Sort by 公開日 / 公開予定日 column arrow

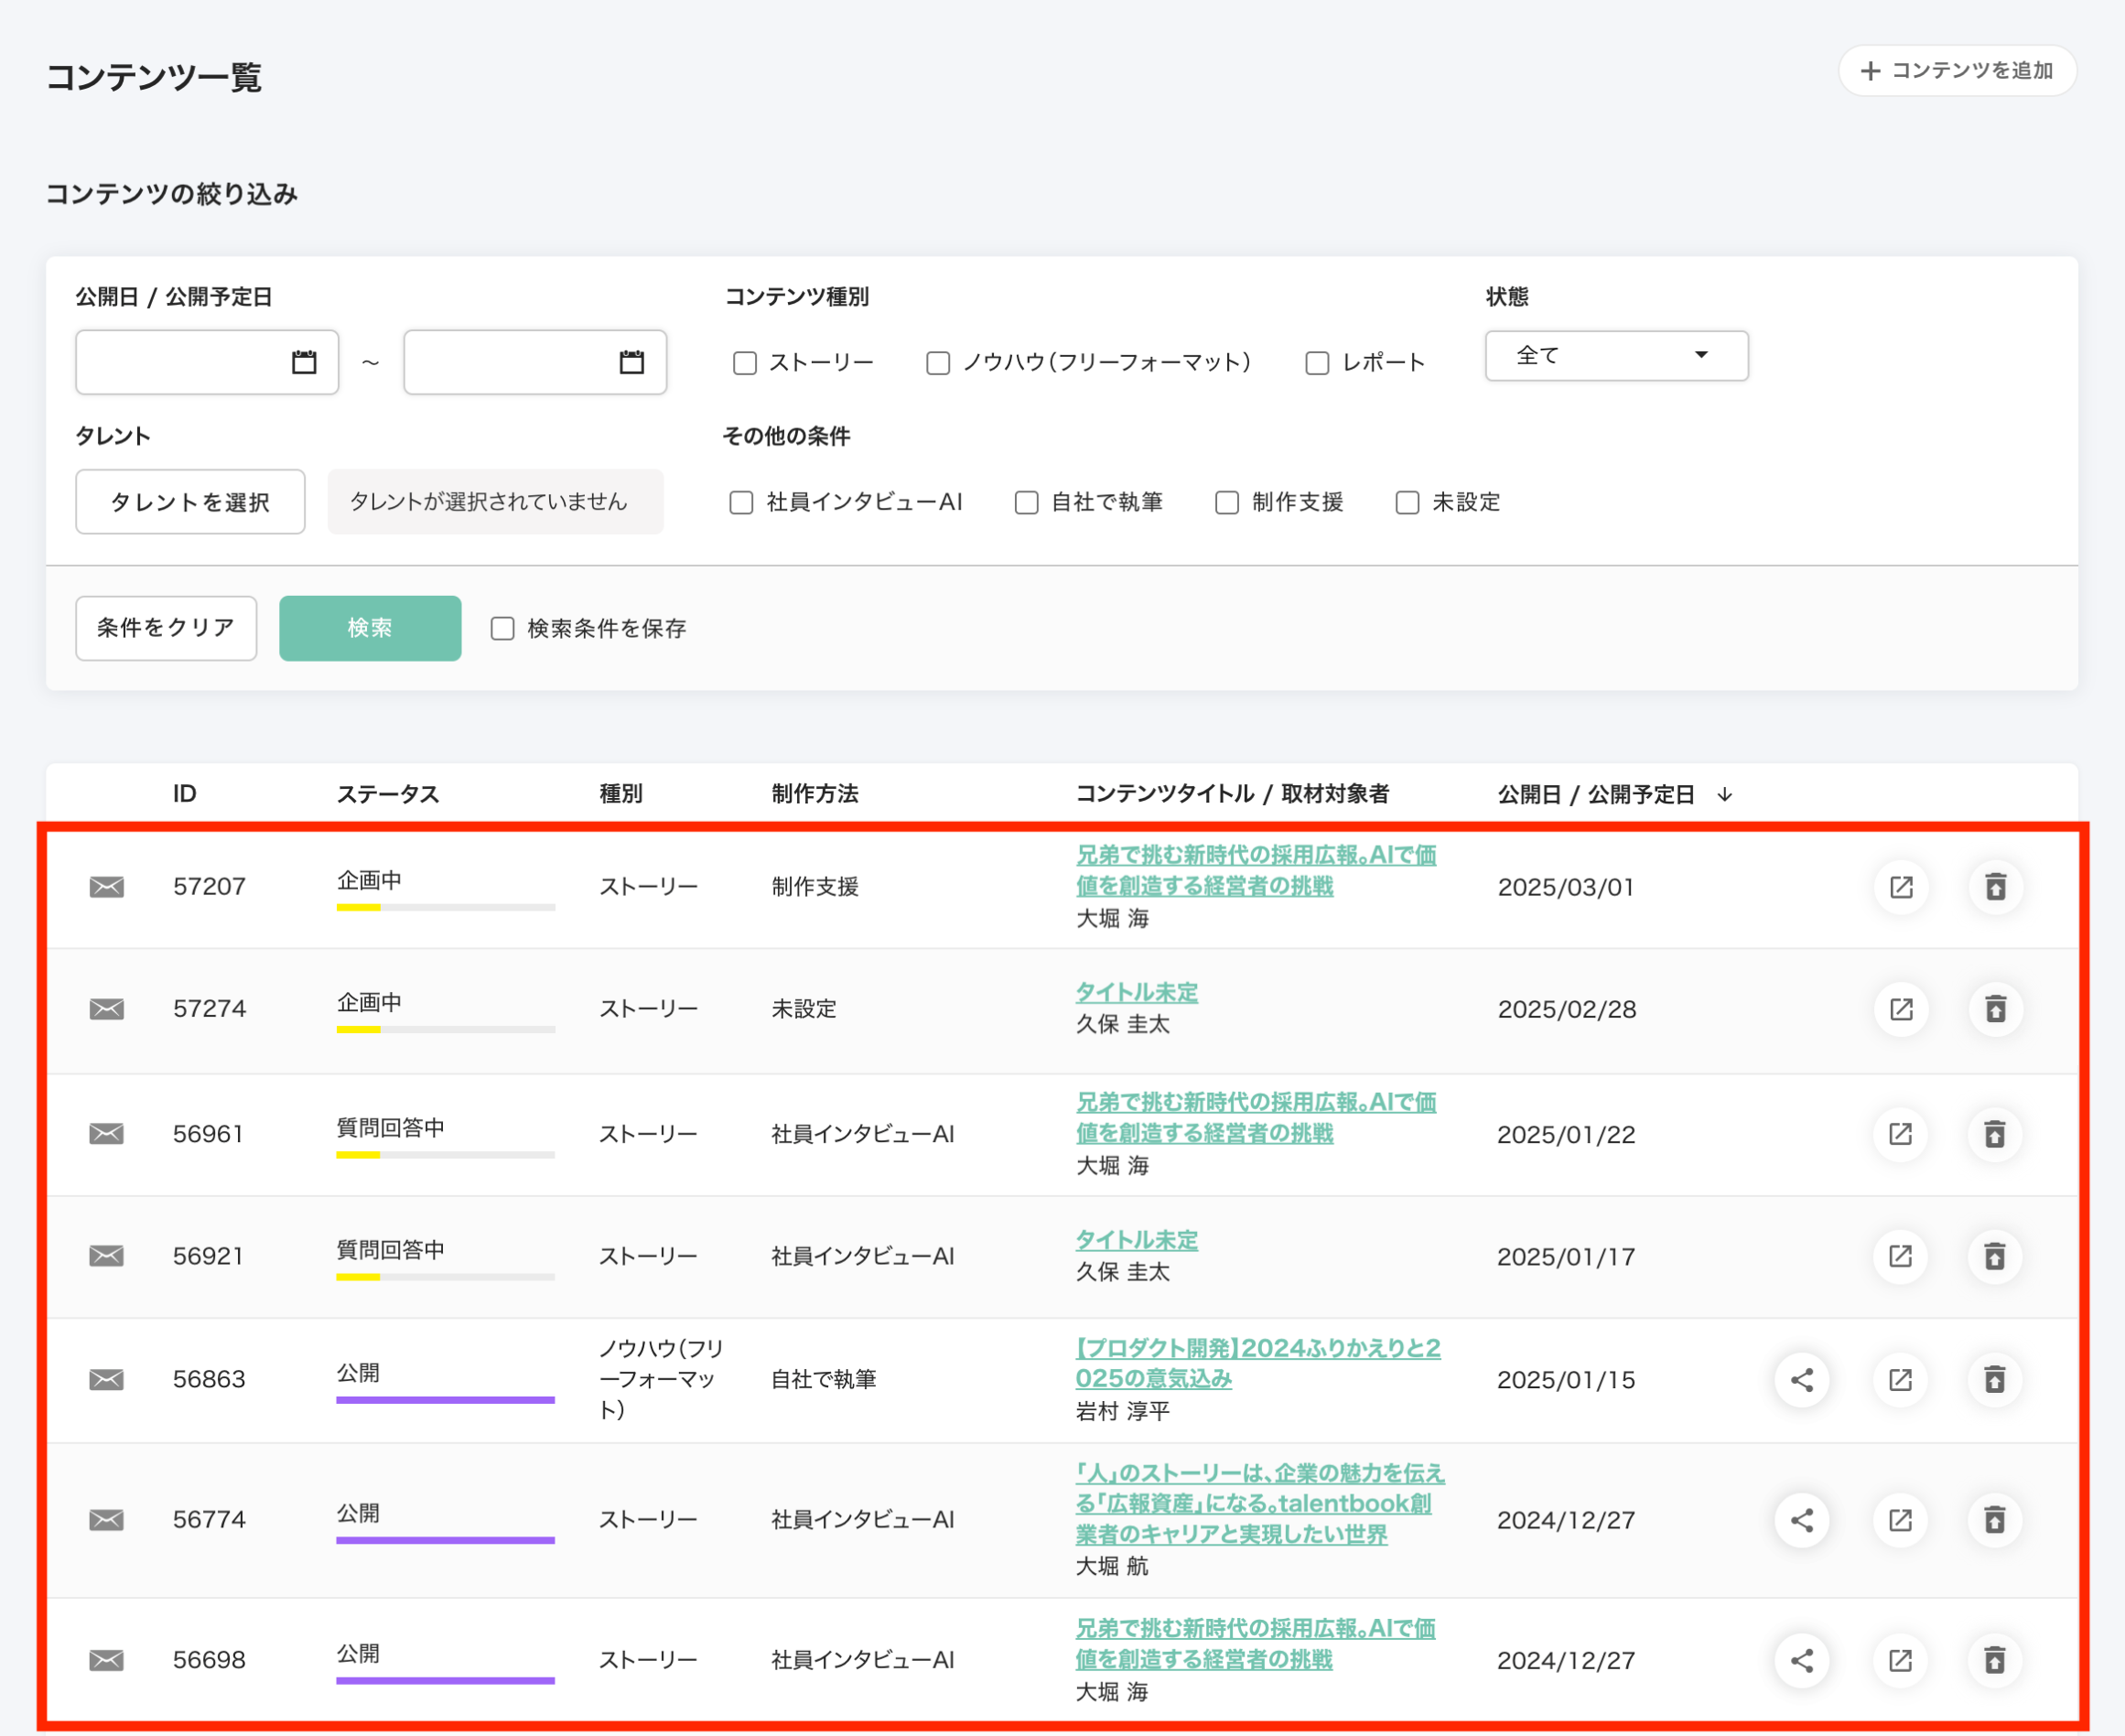pos(1725,794)
